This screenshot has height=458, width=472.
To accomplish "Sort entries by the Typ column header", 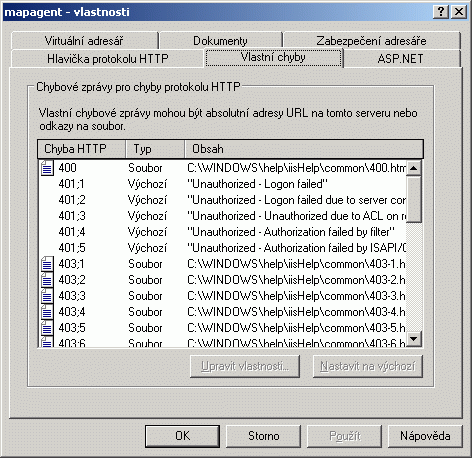I will [x=155, y=149].
